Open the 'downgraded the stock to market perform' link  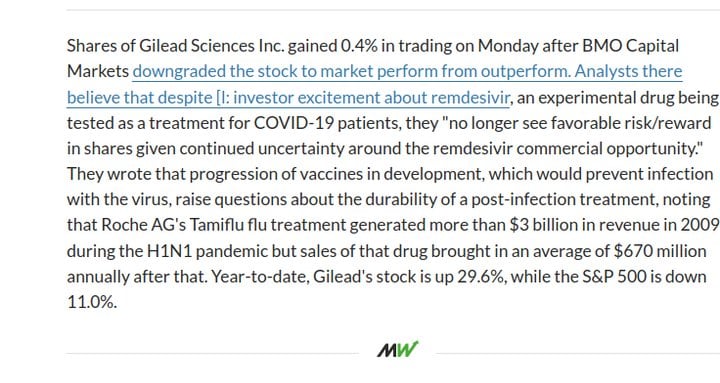[285, 72]
